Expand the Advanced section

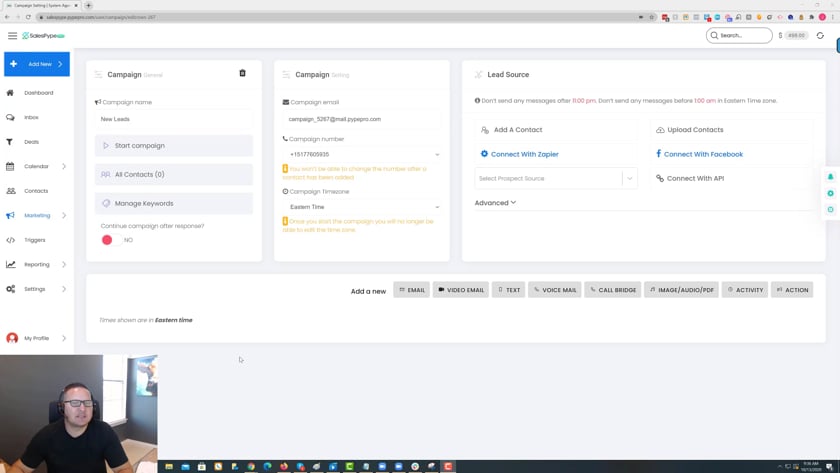495,203
